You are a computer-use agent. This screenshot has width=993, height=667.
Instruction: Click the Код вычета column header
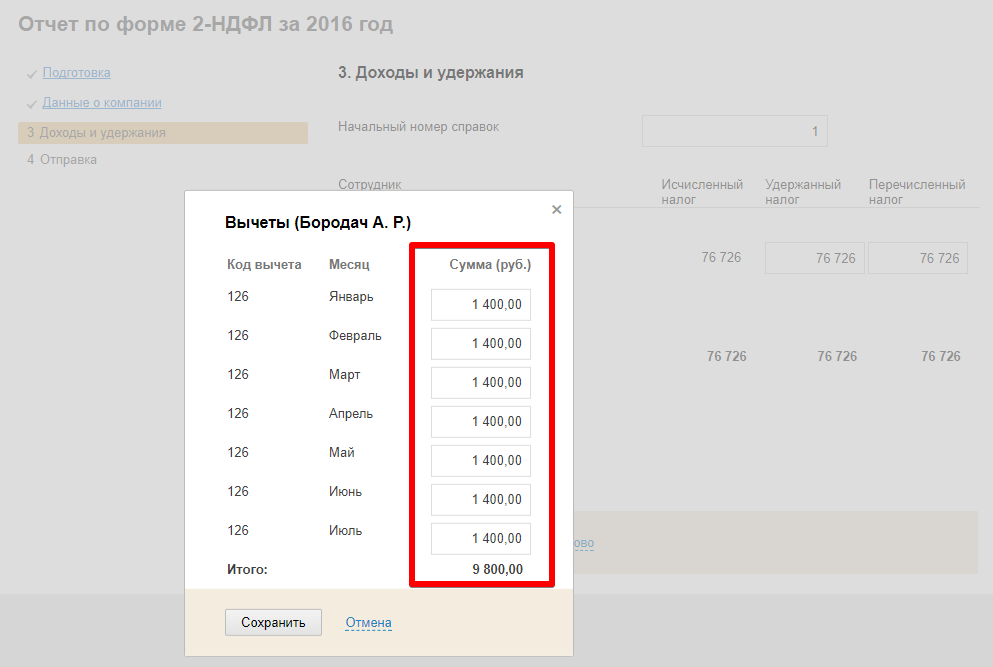[x=264, y=265]
